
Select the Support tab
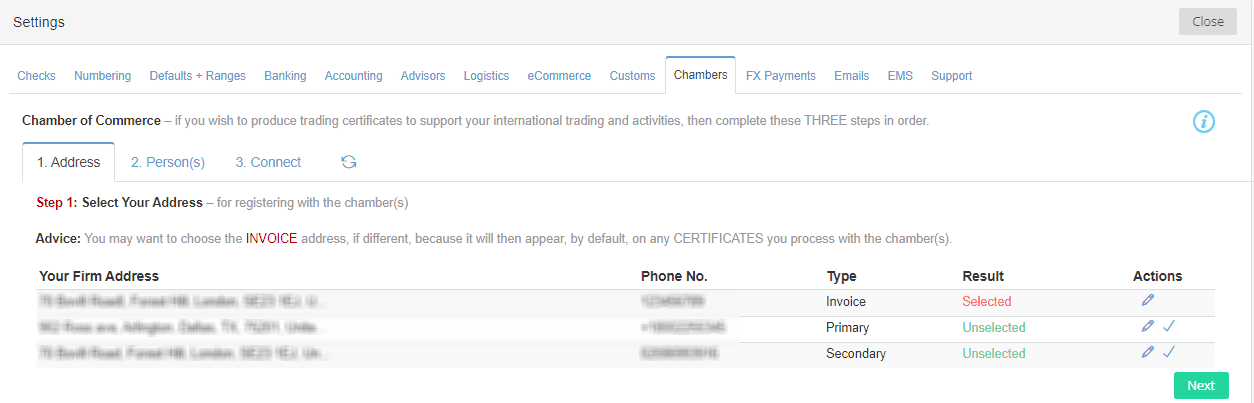click(x=951, y=76)
